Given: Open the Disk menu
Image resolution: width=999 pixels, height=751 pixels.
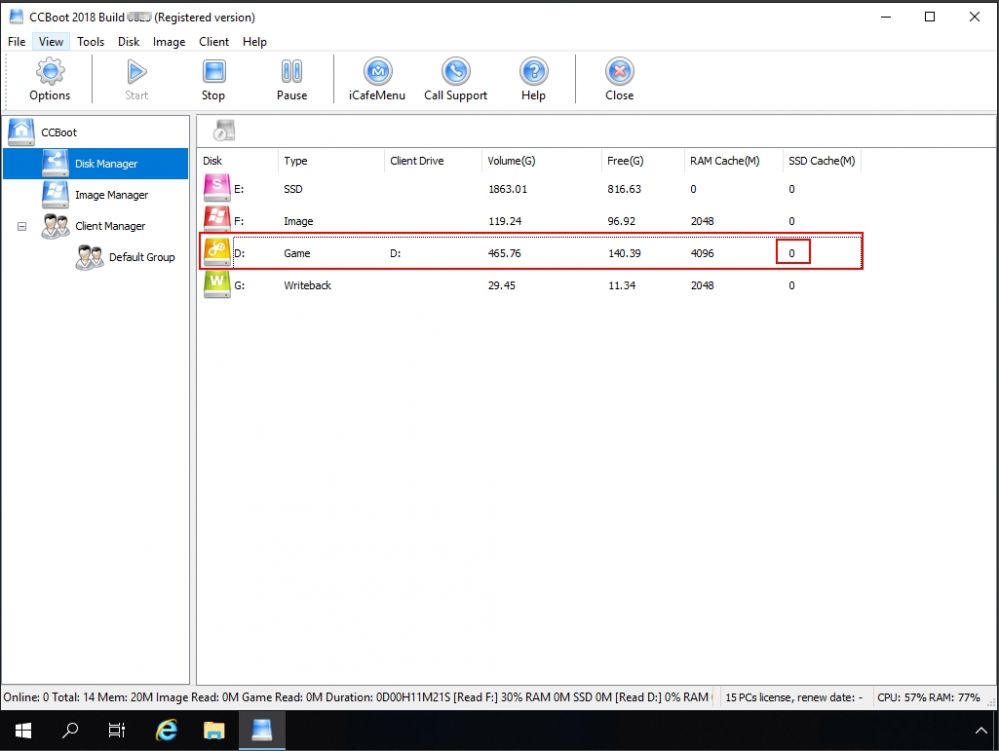Looking at the screenshot, I should coord(129,42).
